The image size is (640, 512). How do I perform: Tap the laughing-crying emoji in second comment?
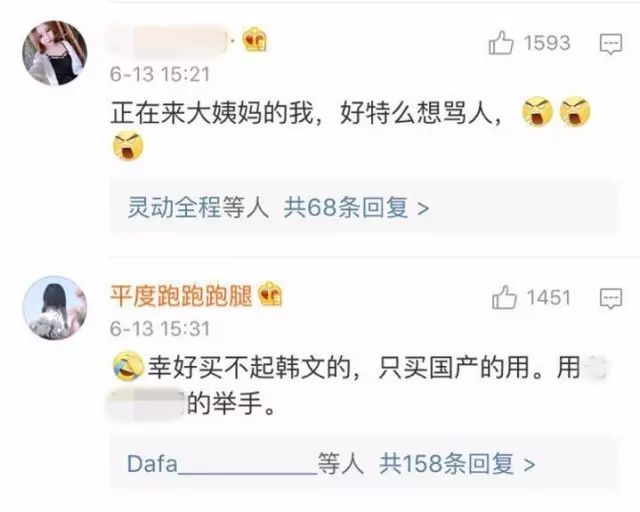[128, 366]
